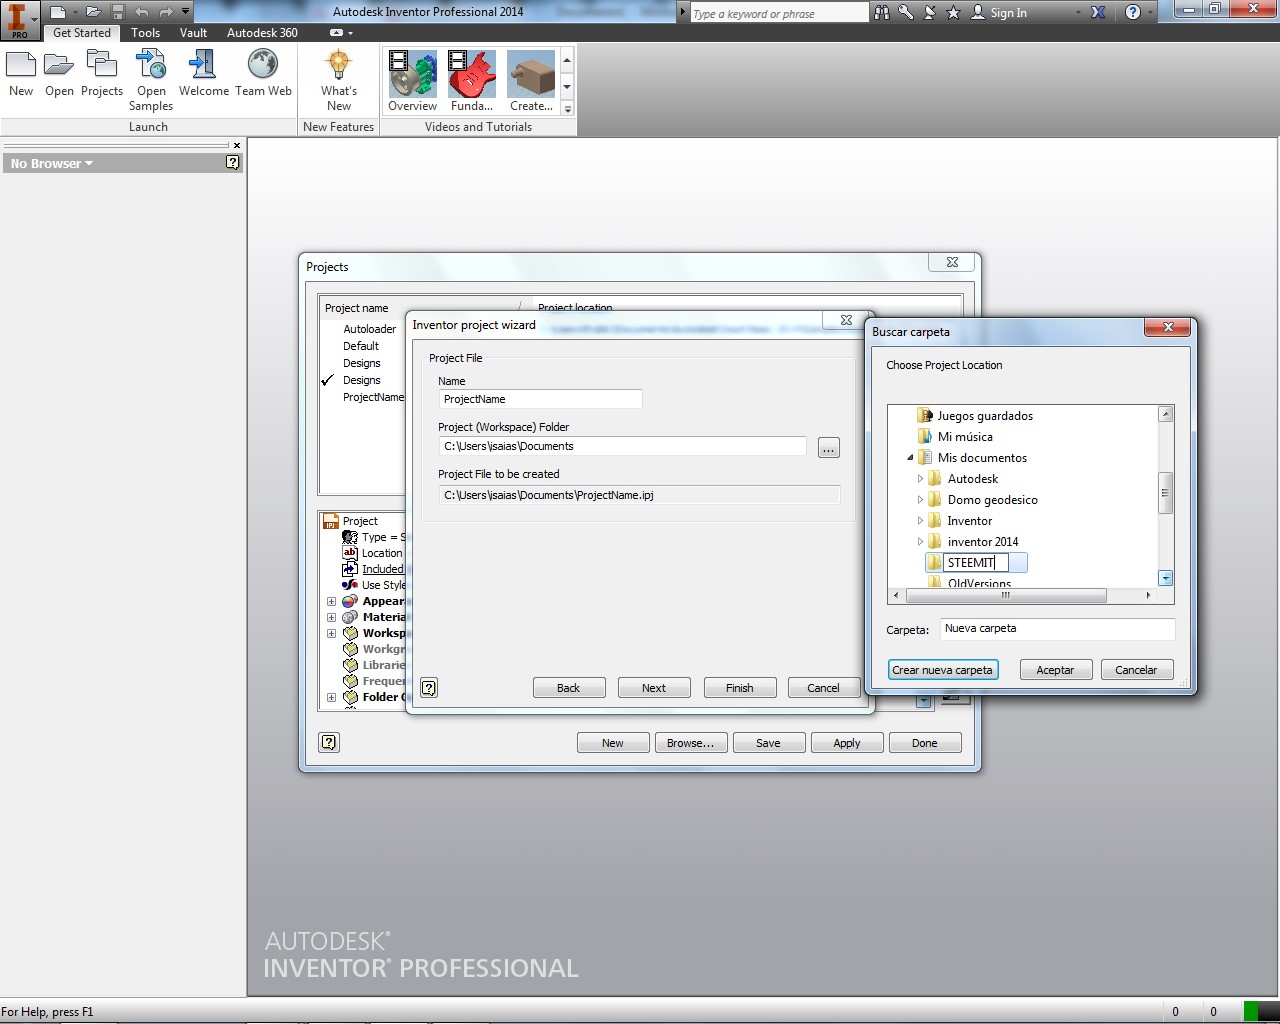Switch to the Vault tab
The width and height of the screenshot is (1280, 1024).
(x=193, y=33)
